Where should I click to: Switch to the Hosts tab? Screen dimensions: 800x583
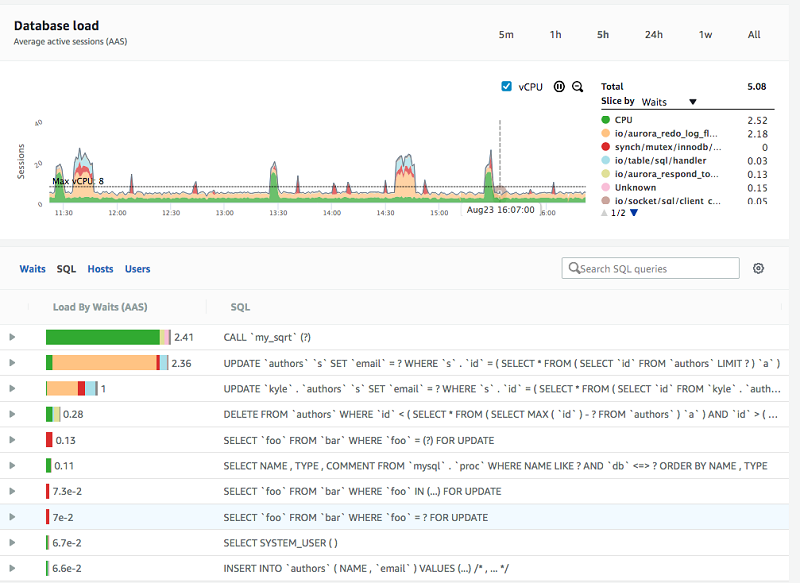(x=100, y=269)
